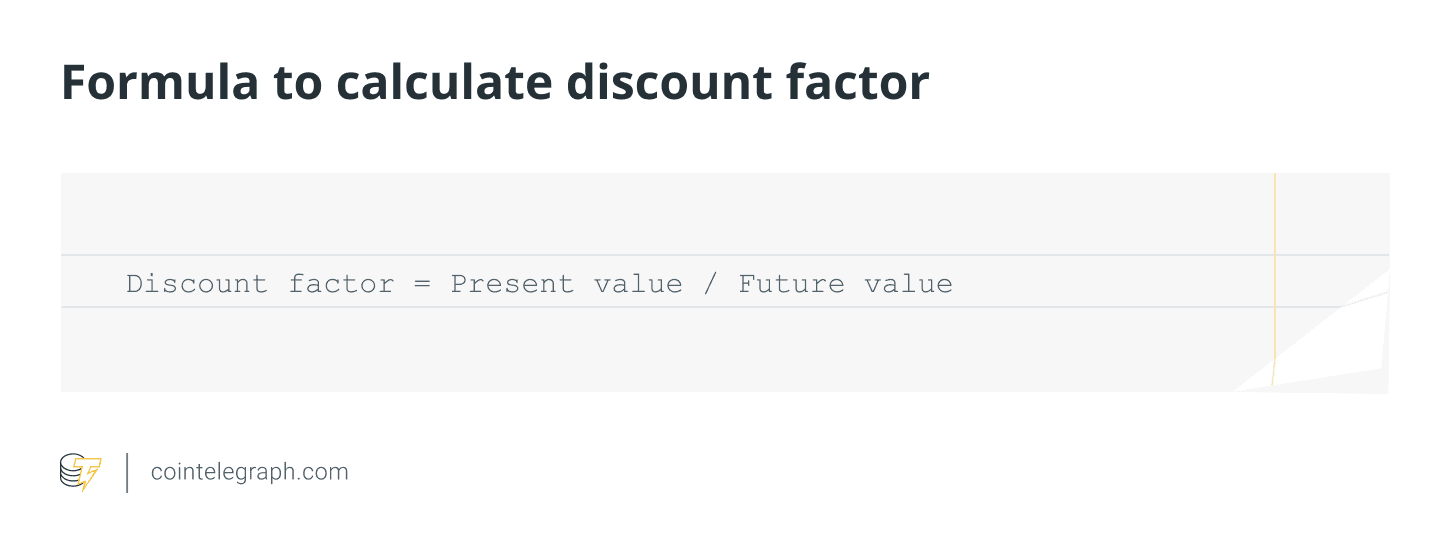Click the yellow vertical margin line
The width and height of the screenshot is (1450, 553).
click(1275, 280)
